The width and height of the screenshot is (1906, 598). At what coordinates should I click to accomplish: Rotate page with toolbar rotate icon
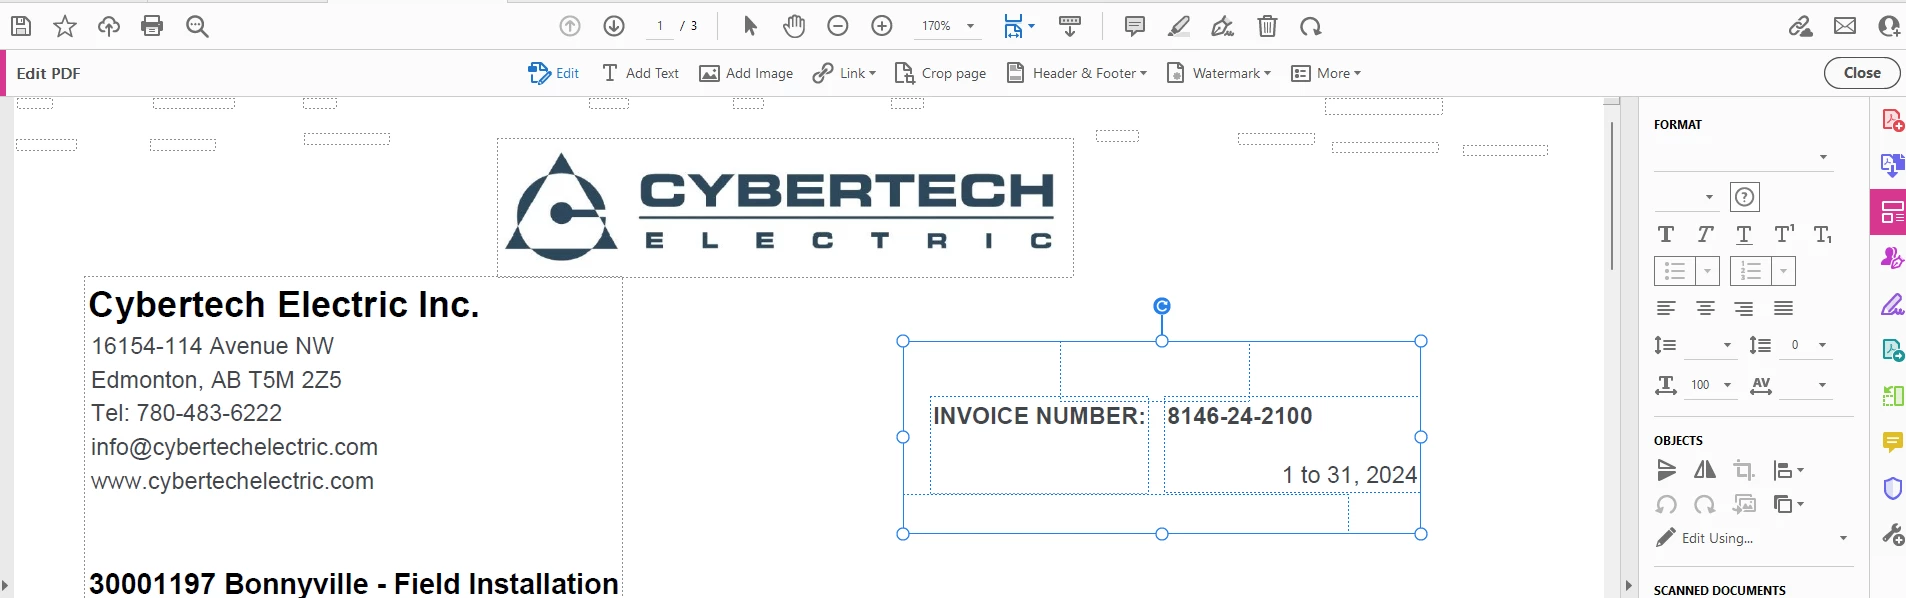click(1311, 26)
